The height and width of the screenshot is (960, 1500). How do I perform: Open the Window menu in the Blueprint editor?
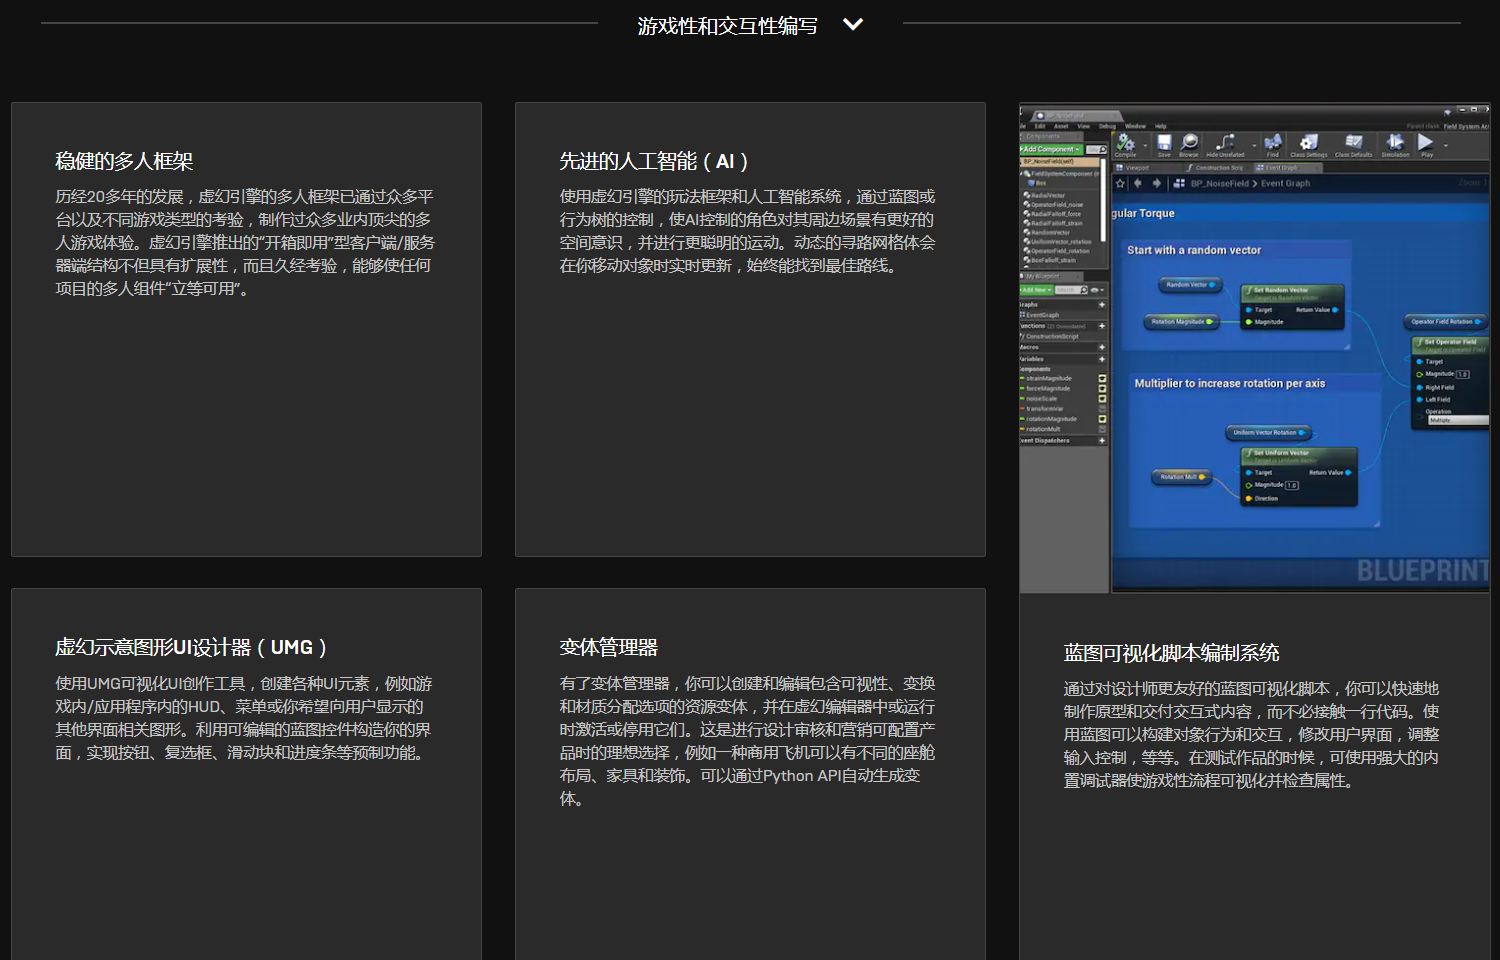click(1135, 126)
